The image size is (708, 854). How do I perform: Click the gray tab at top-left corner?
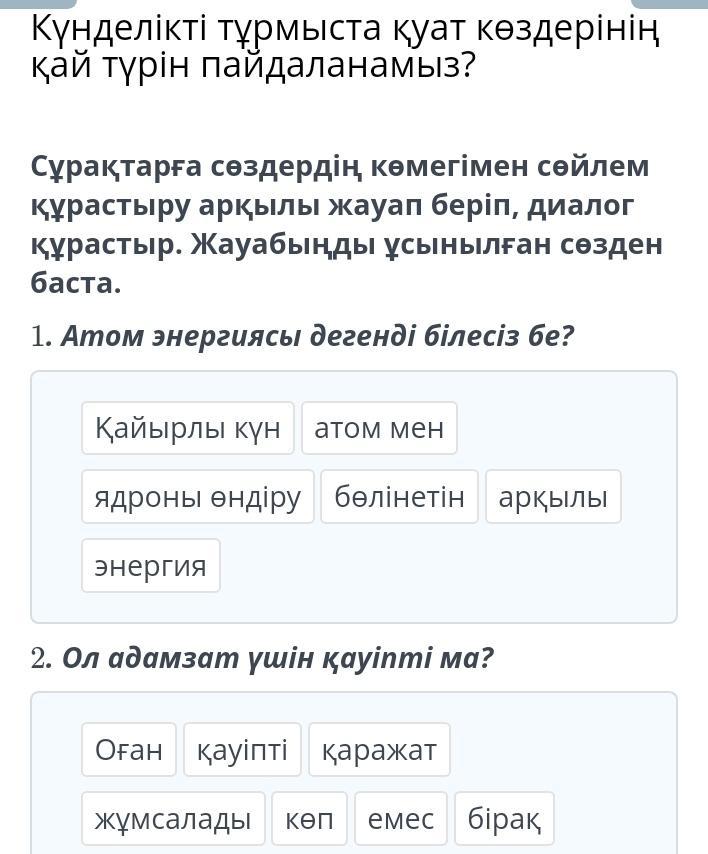(x=38, y=3)
